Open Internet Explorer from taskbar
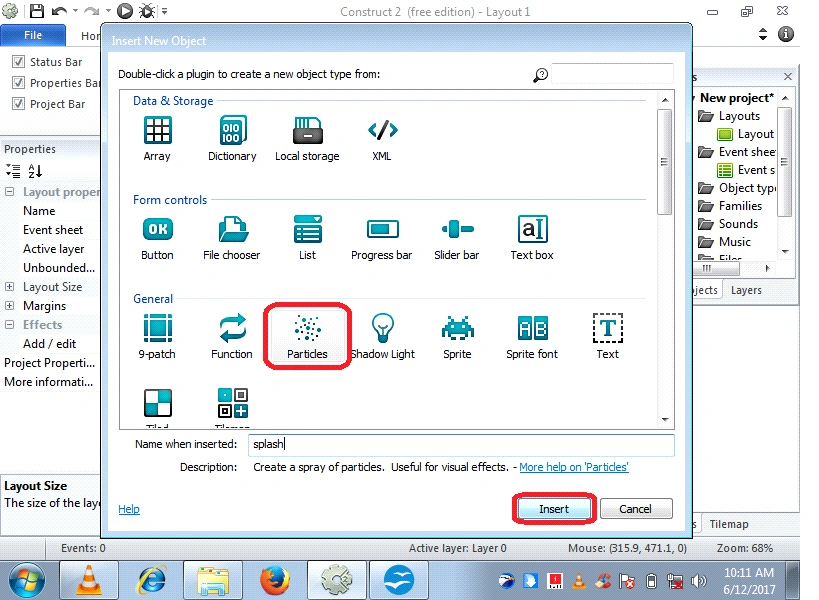819x600 pixels. click(x=151, y=580)
